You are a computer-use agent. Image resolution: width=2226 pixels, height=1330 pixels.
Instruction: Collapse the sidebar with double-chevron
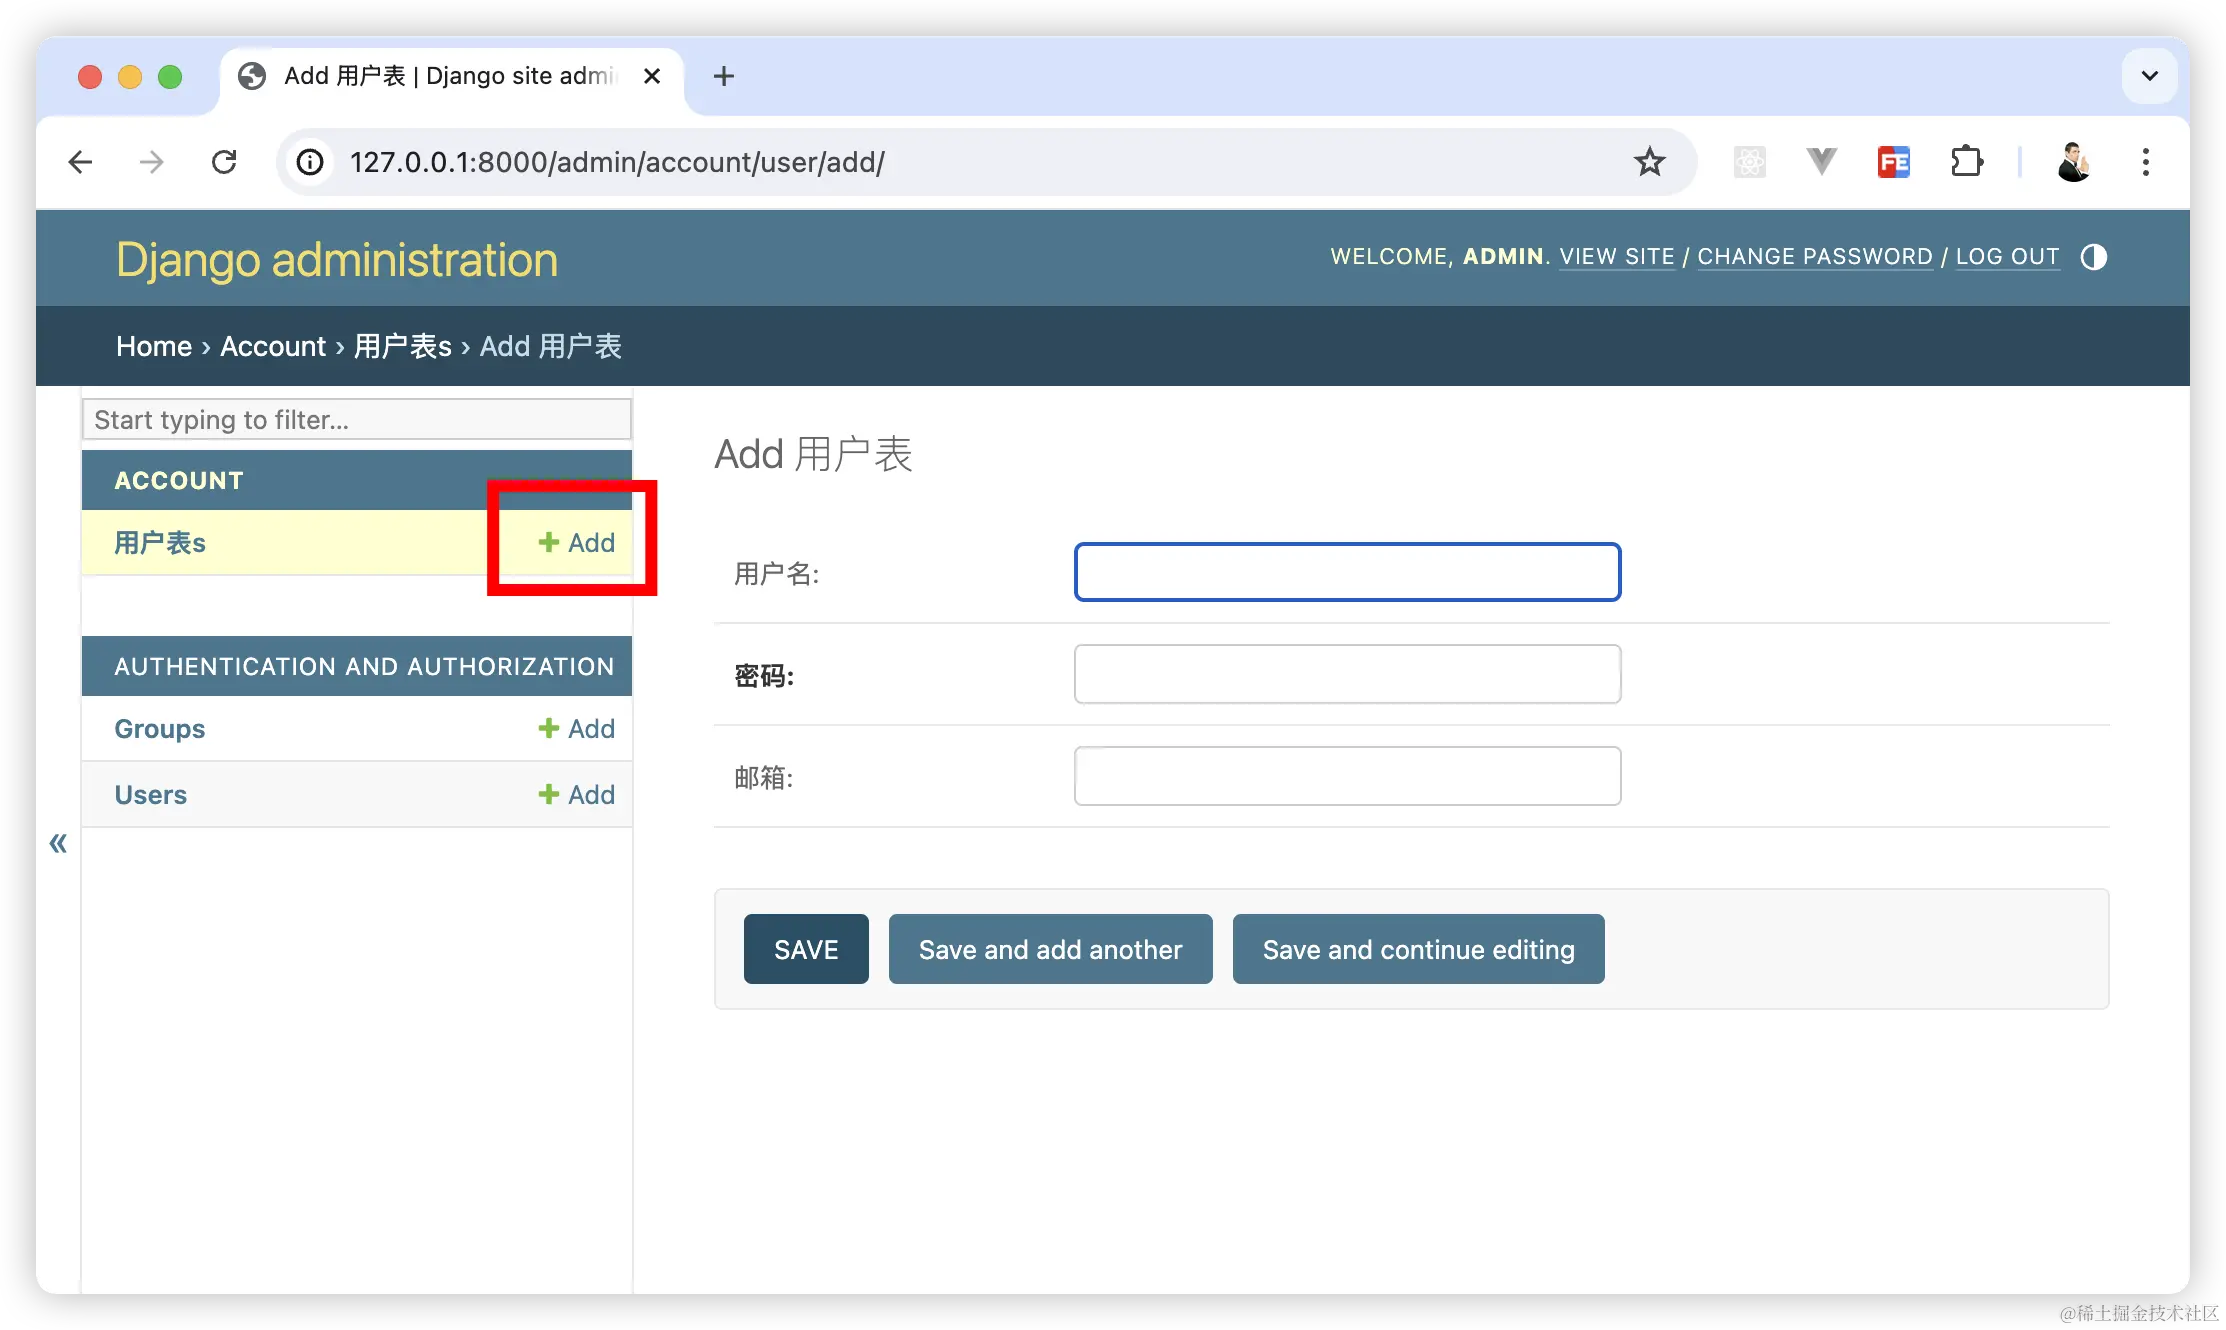tap(58, 843)
